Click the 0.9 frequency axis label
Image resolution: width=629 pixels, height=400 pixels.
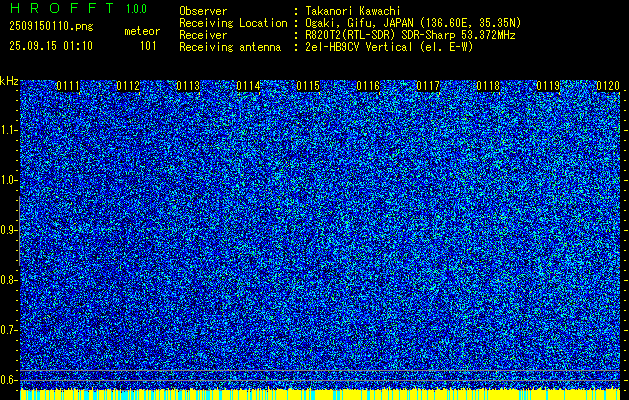[x=8, y=230]
